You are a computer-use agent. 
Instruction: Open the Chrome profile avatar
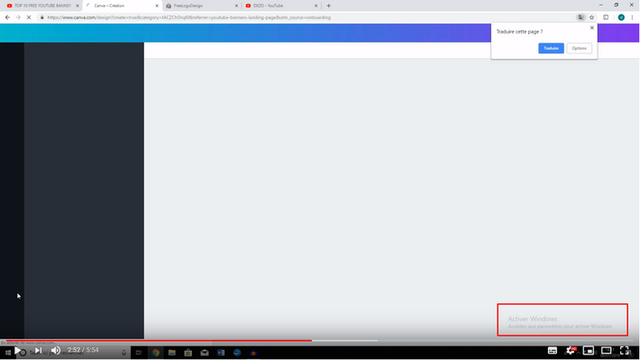click(621, 18)
